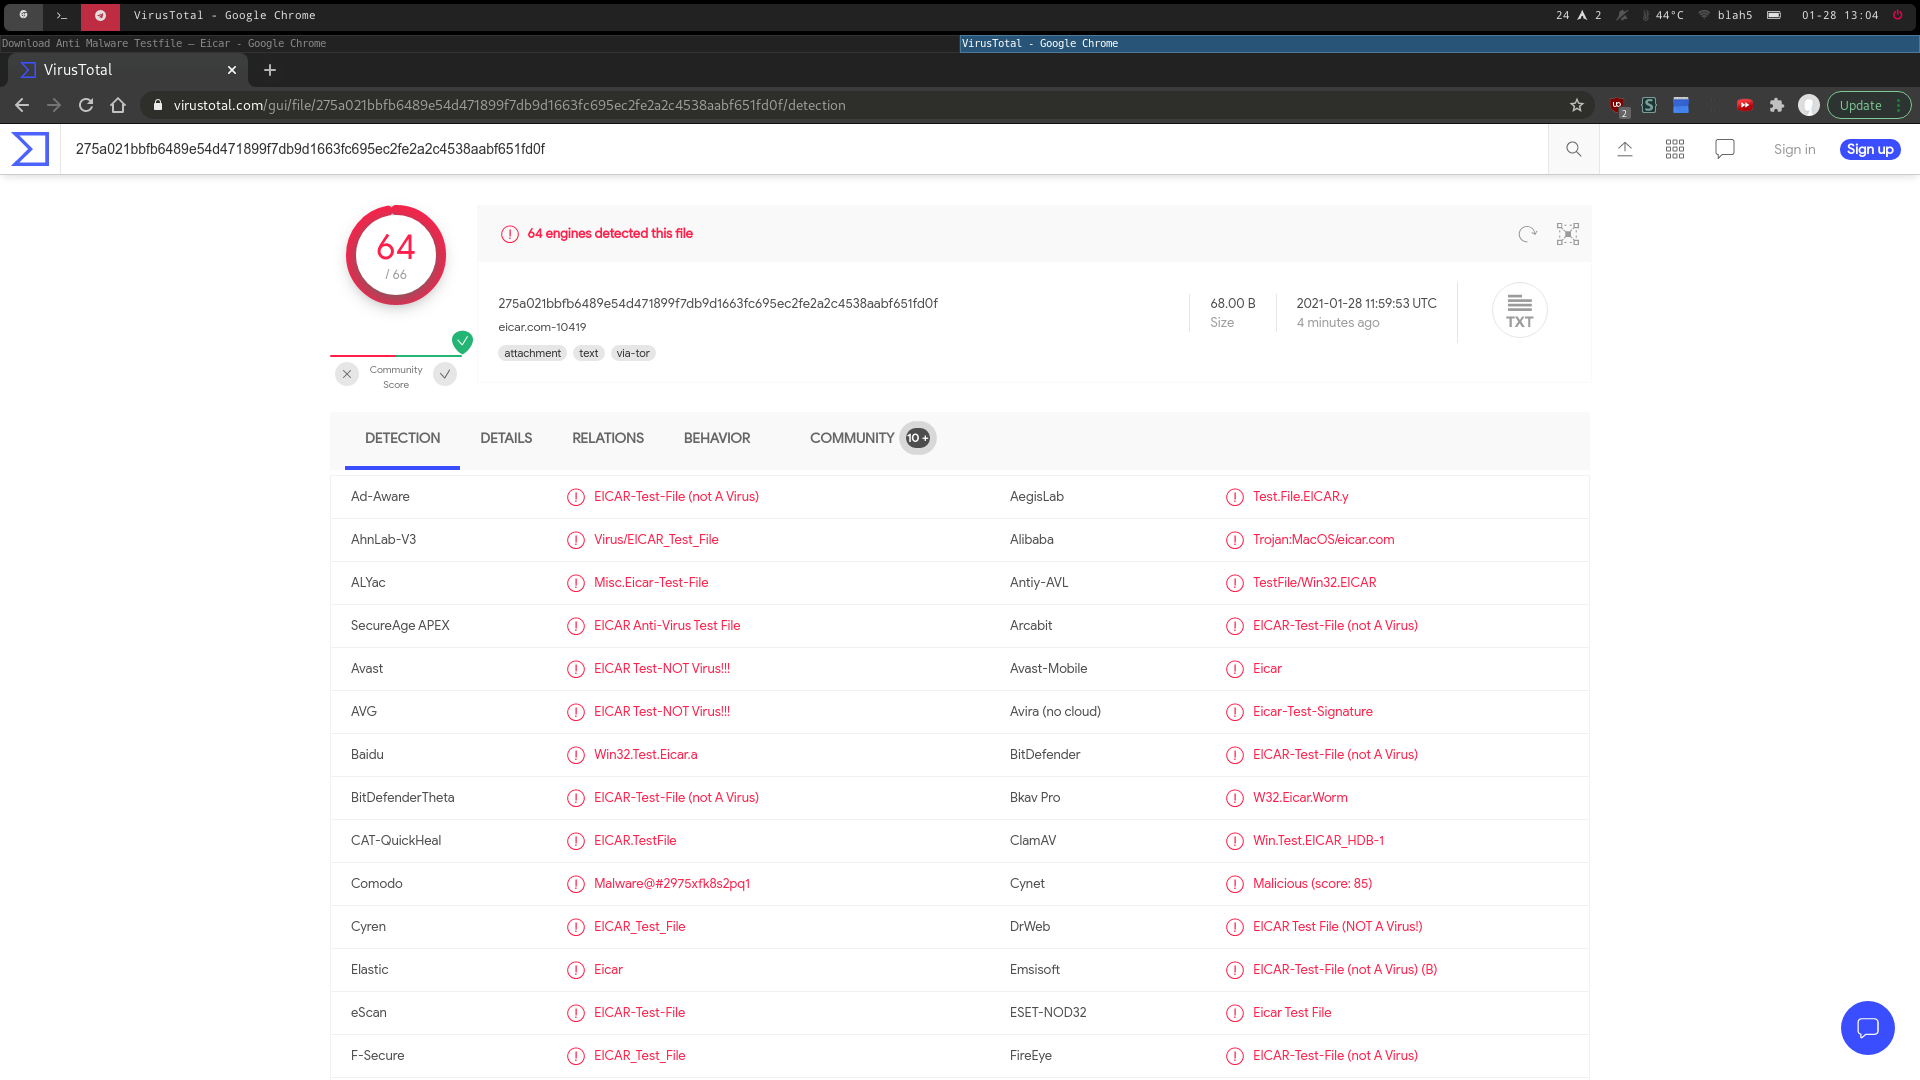
Task: Click the Sign up button
Action: (1870, 149)
